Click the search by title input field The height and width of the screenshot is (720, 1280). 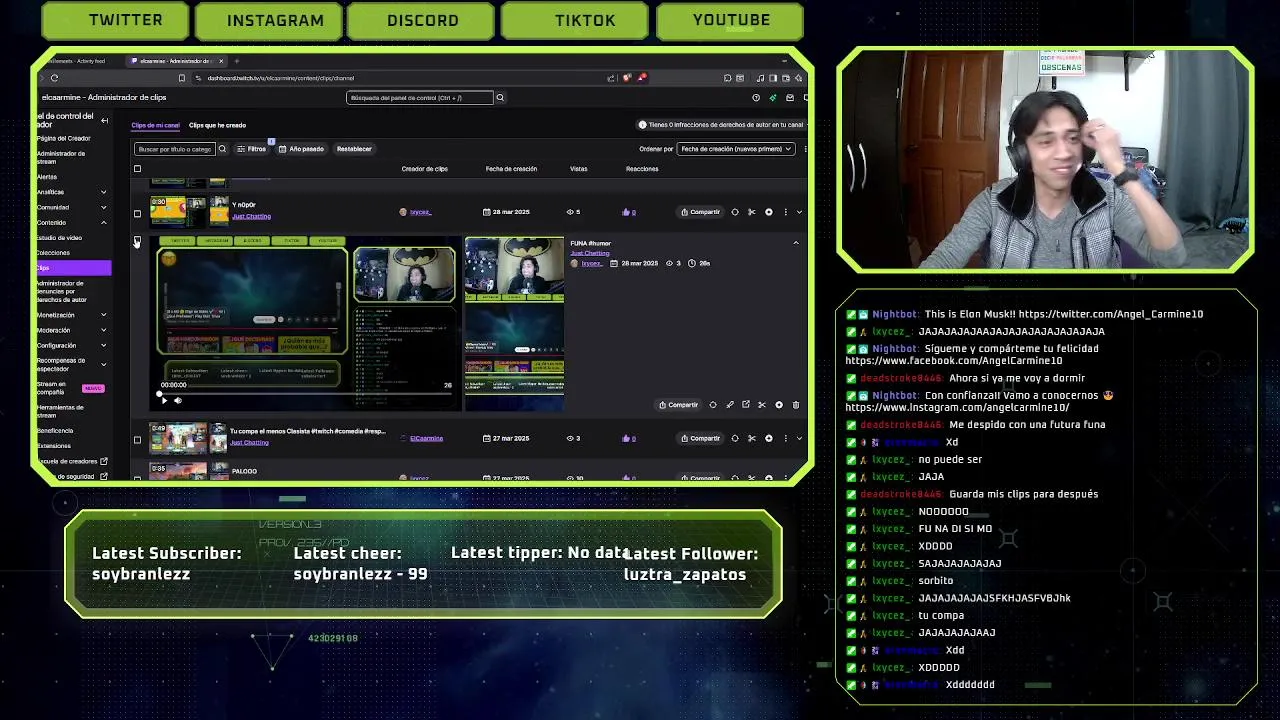(x=174, y=149)
